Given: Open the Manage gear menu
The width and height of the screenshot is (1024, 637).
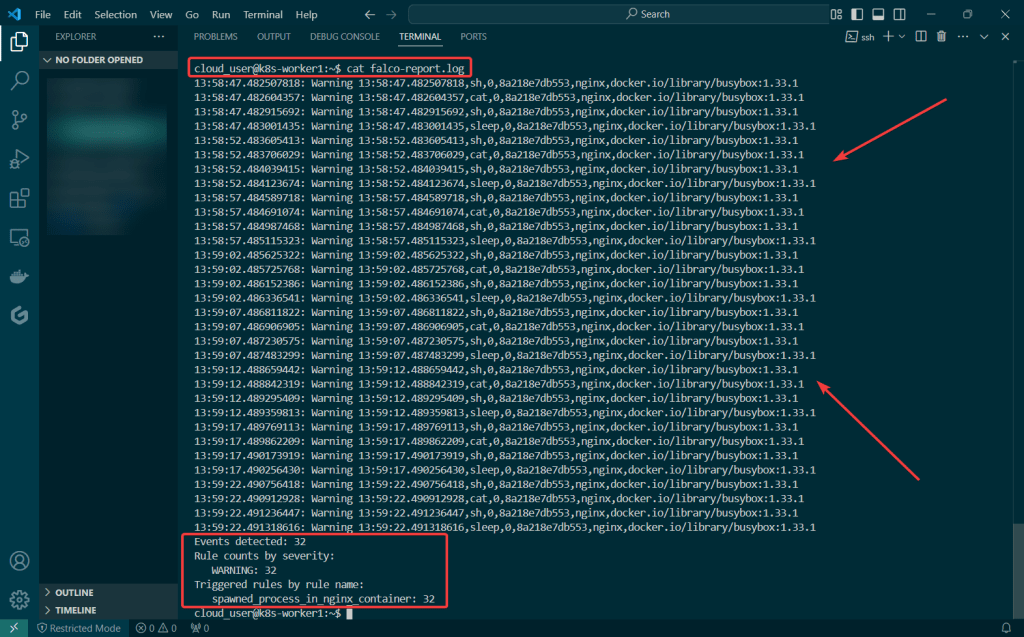Looking at the screenshot, I should [x=19, y=600].
